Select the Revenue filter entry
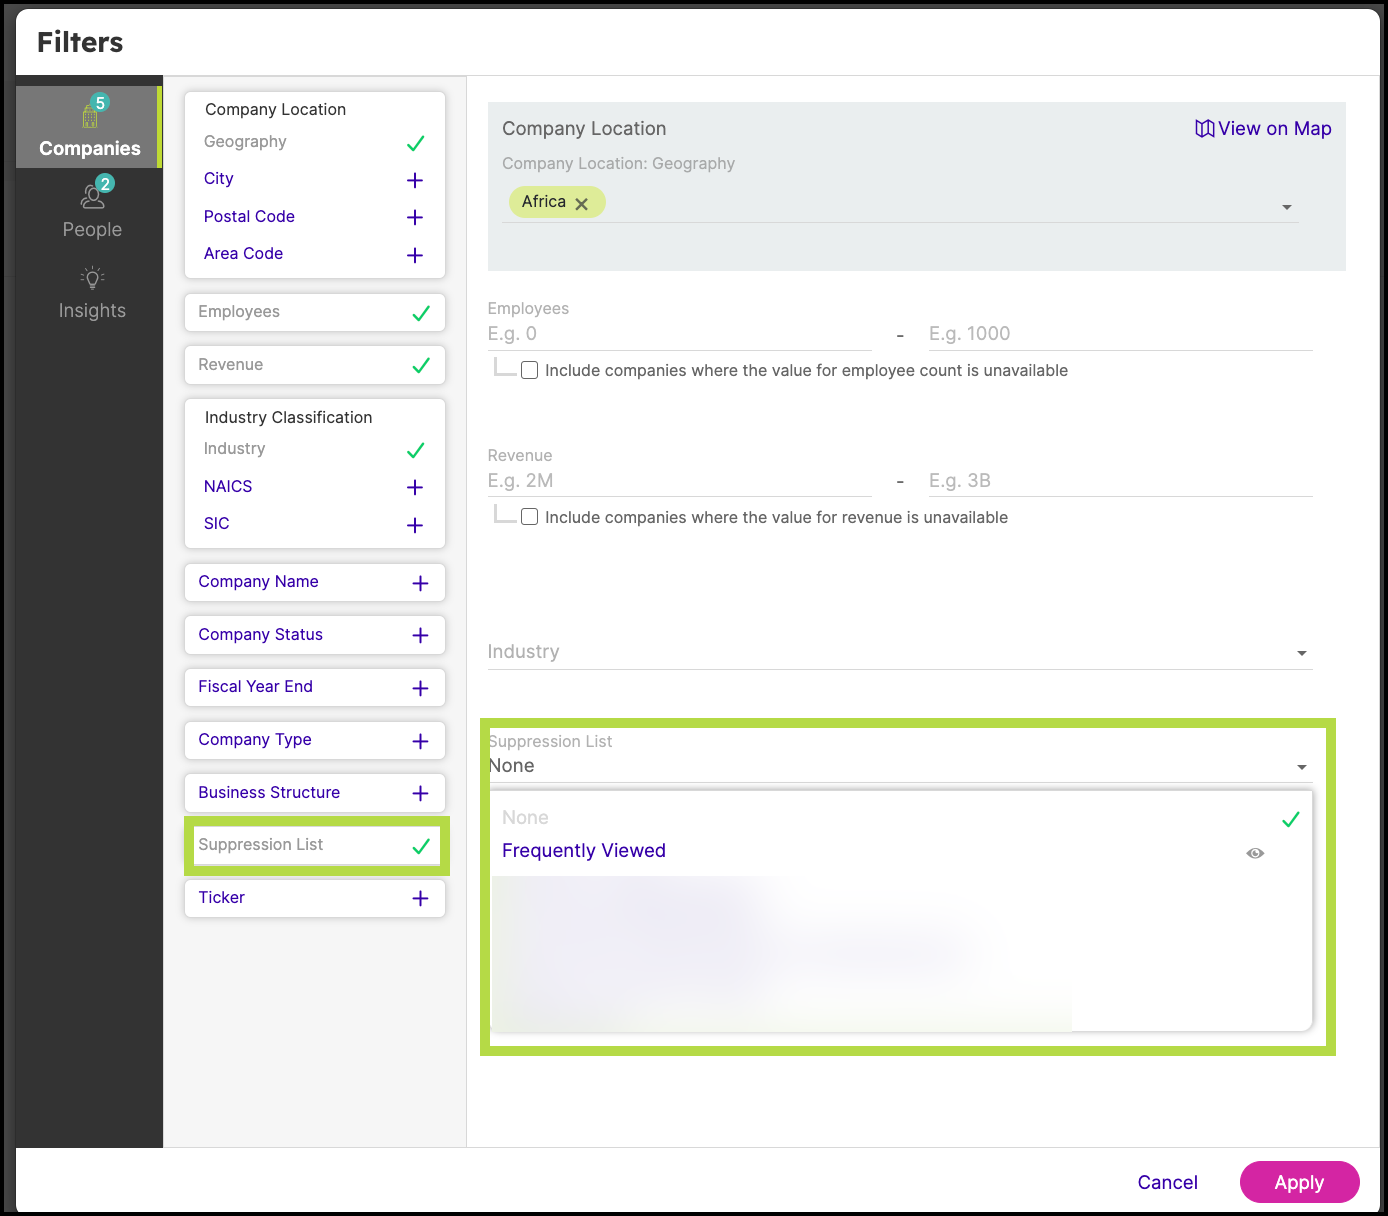 coord(315,365)
